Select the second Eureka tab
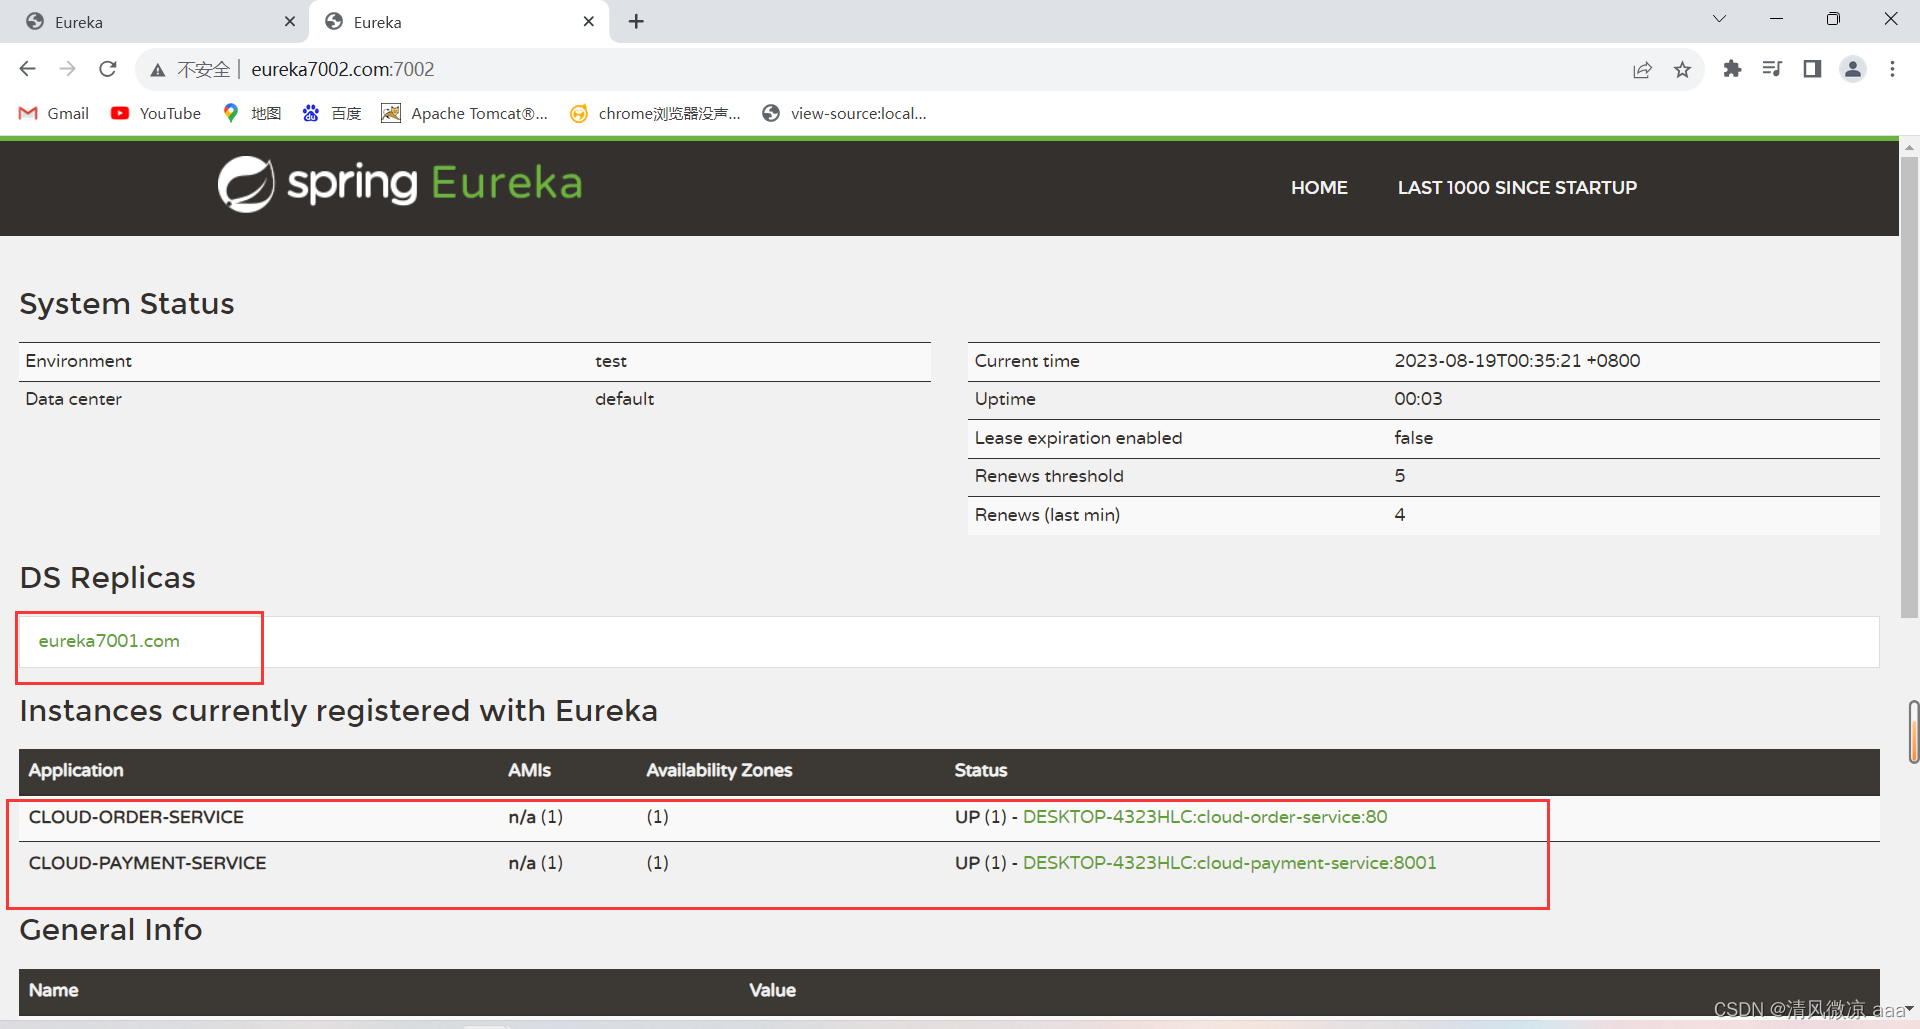1920x1029 pixels. tap(459, 22)
